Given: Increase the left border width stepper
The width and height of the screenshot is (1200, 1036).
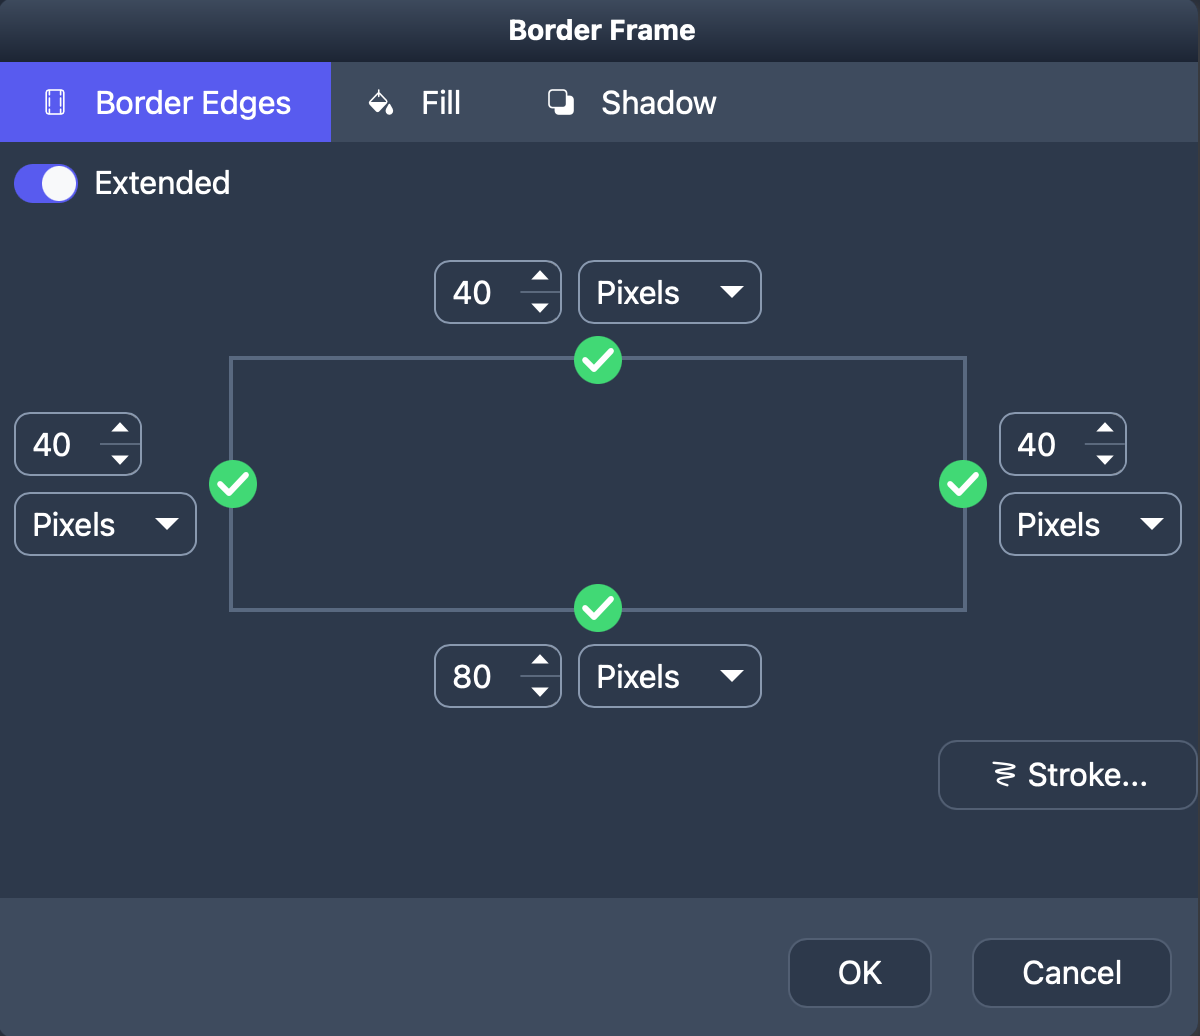Looking at the screenshot, I should [x=120, y=429].
